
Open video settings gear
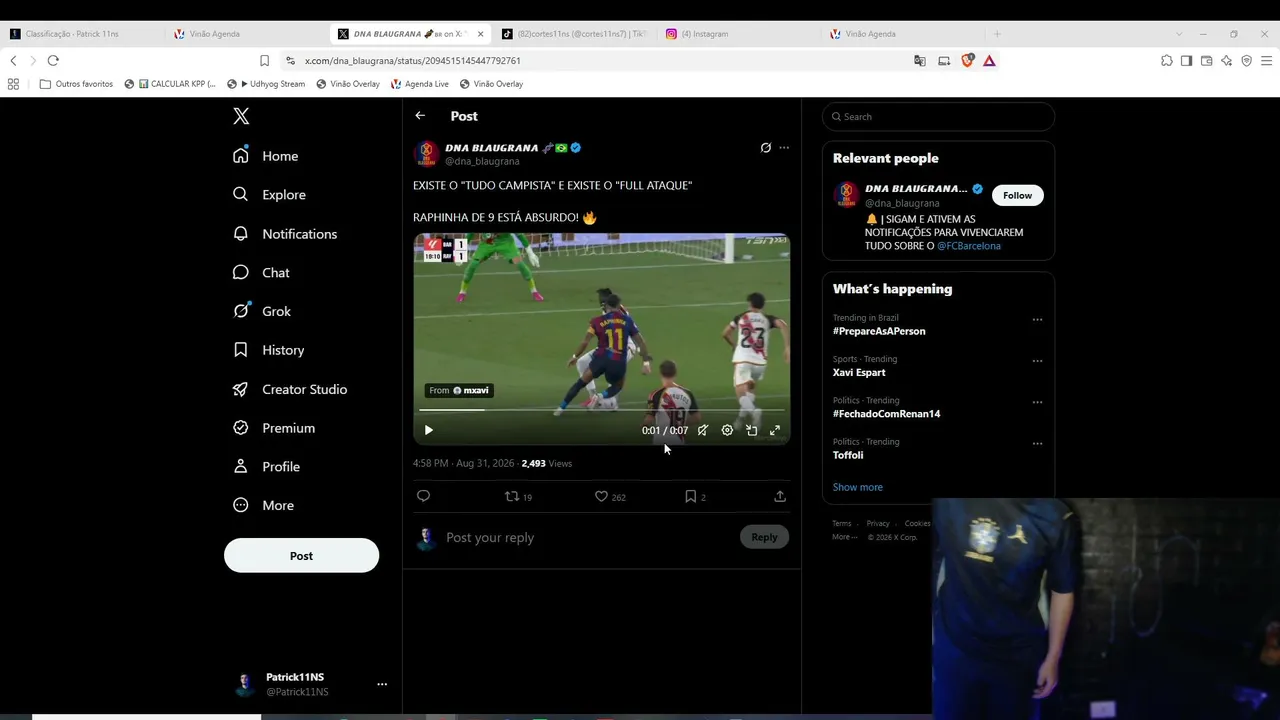pyautogui.click(x=727, y=430)
